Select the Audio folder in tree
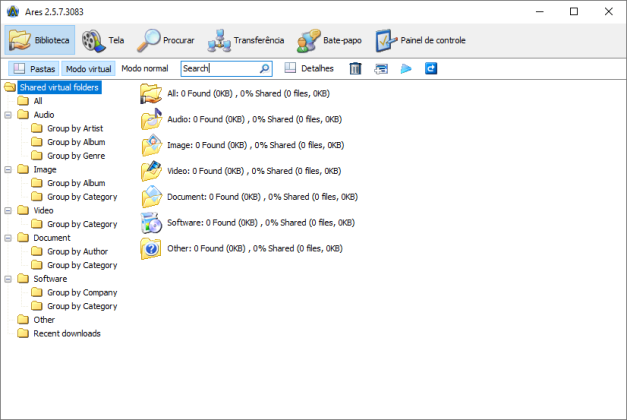Screen dimensions: 627x420 (44, 115)
